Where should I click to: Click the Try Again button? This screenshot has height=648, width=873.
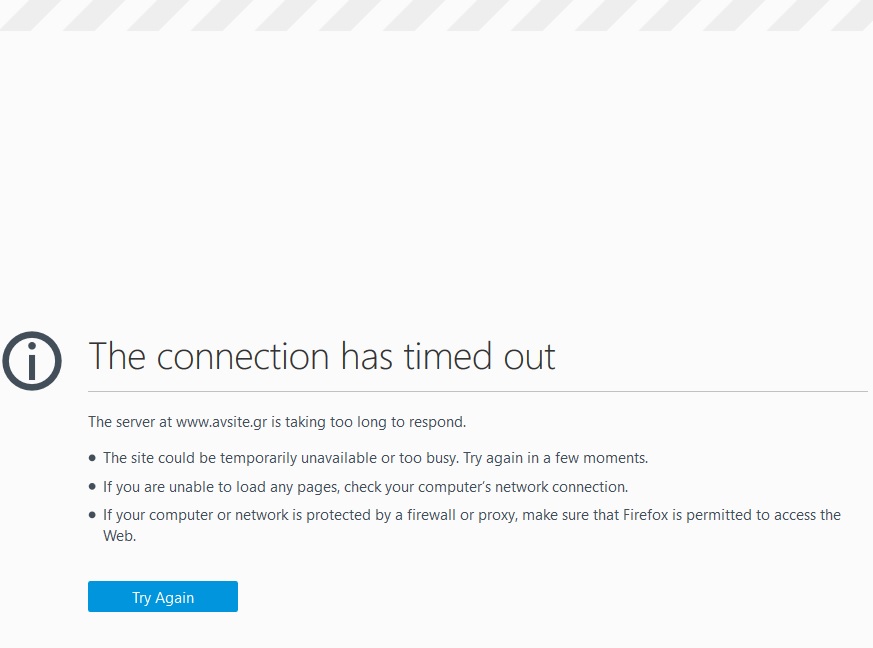click(163, 597)
